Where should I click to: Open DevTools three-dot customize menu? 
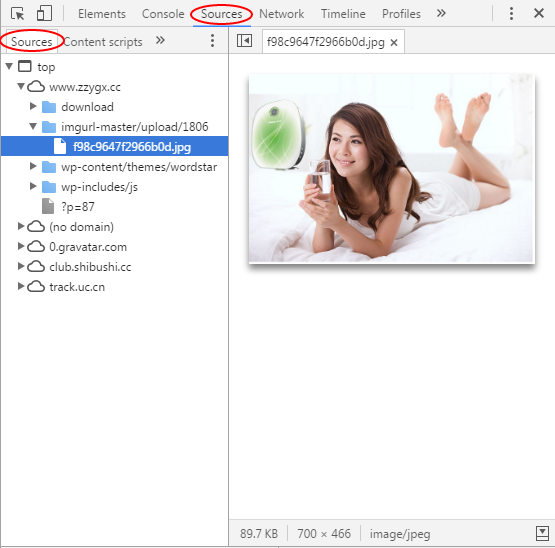[511, 13]
